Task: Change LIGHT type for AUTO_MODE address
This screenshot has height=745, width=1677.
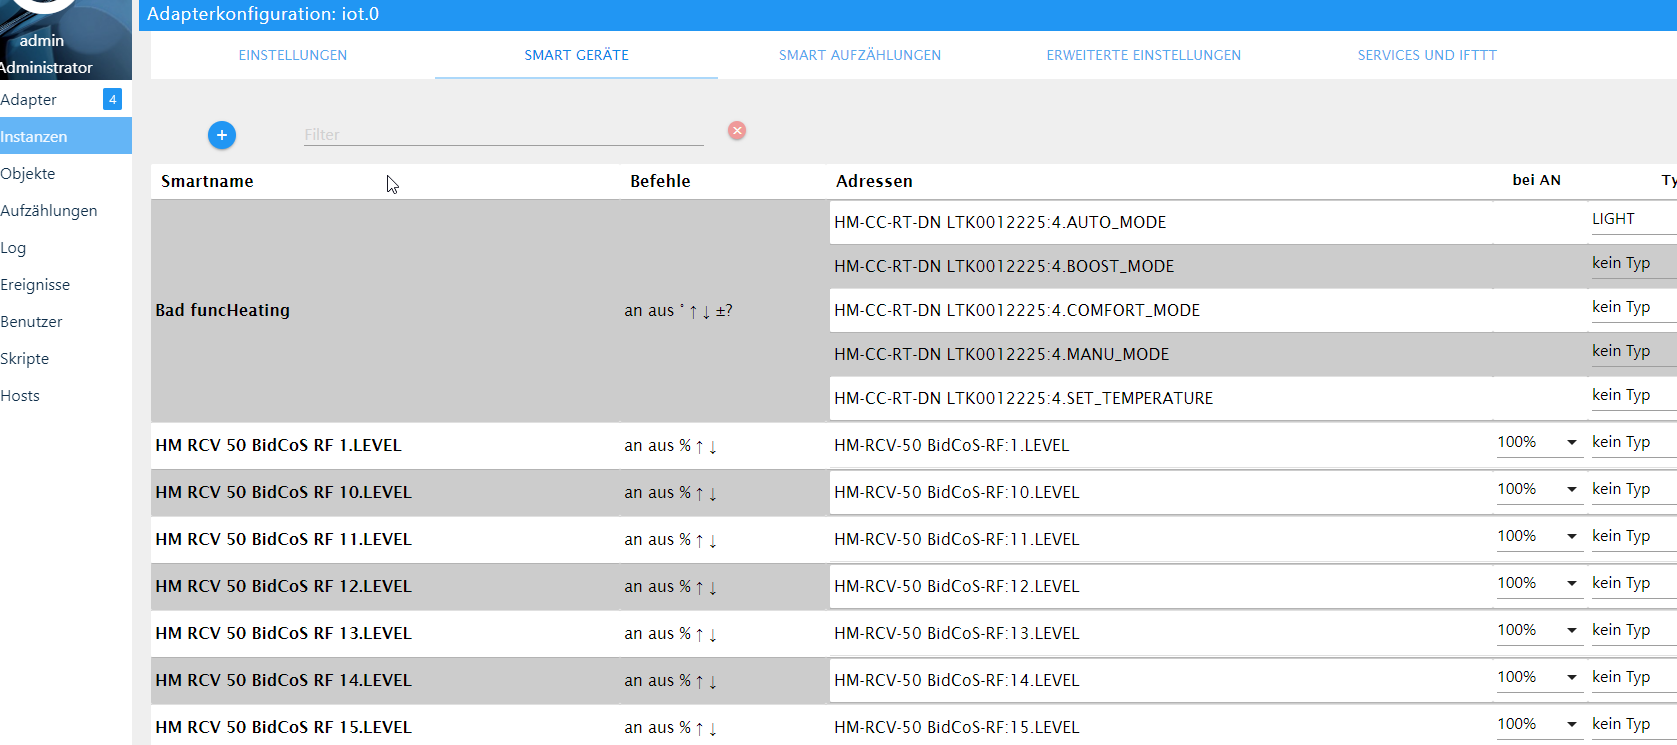Action: (1634, 219)
